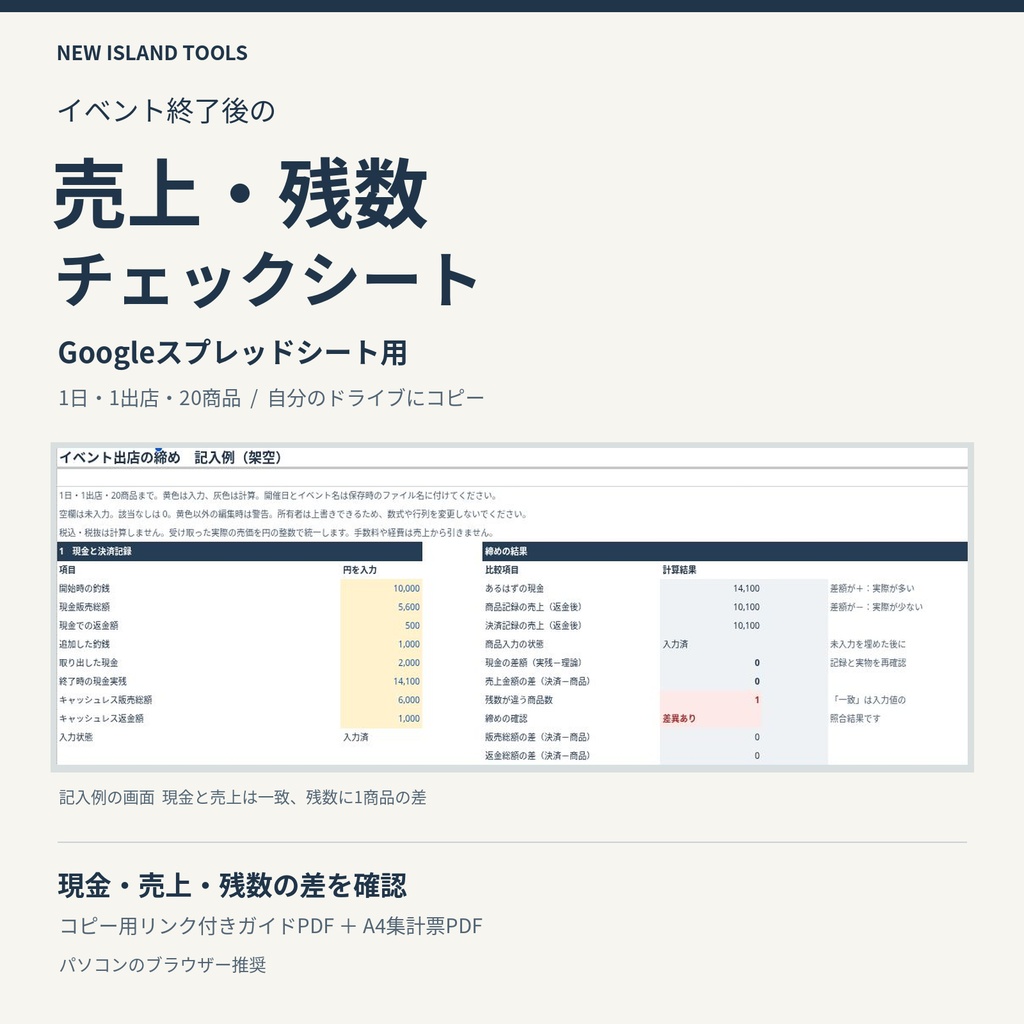Click the 追加した釣銭 row label

(84, 644)
